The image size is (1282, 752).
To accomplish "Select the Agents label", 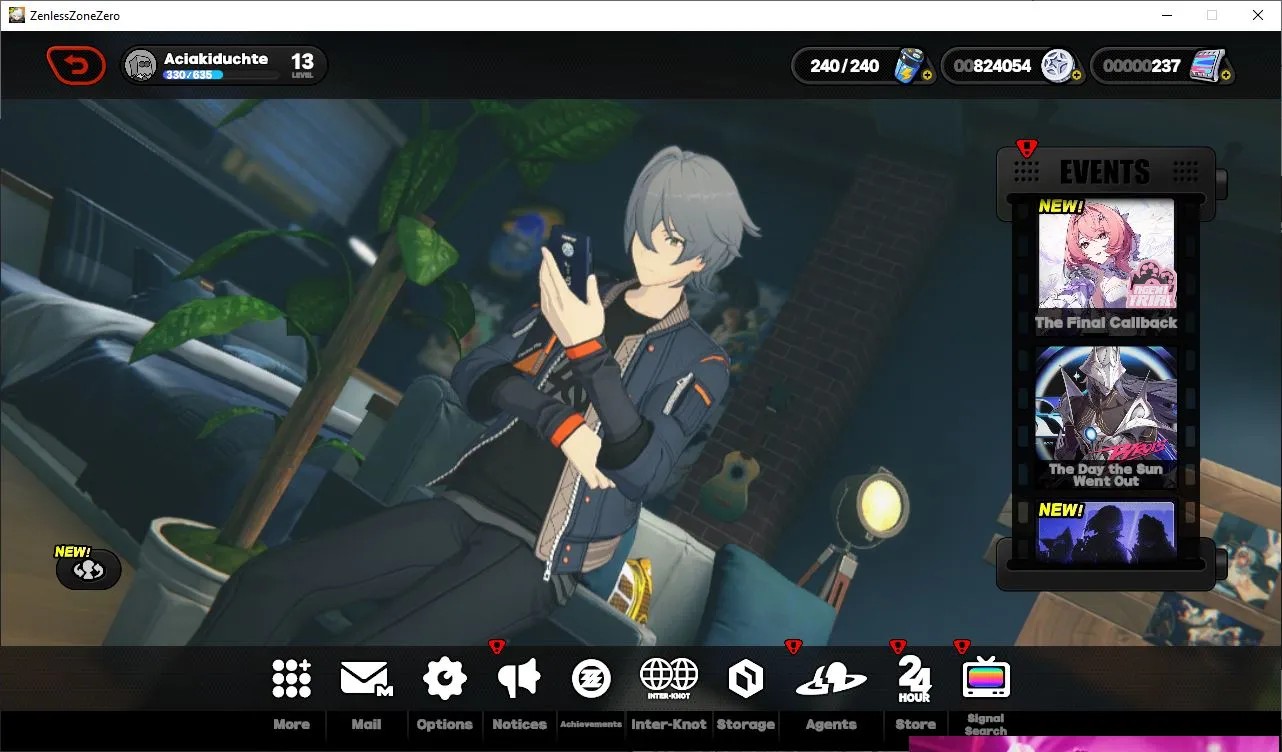I will [831, 724].
